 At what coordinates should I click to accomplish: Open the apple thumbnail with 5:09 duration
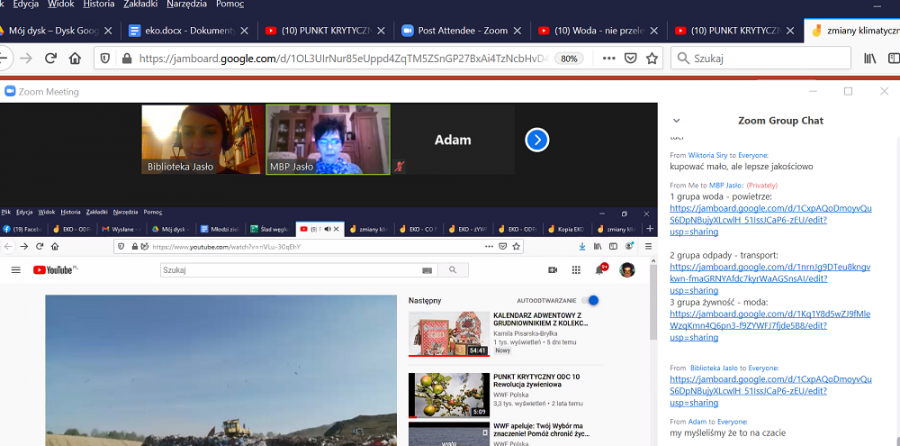pos(449,395)
